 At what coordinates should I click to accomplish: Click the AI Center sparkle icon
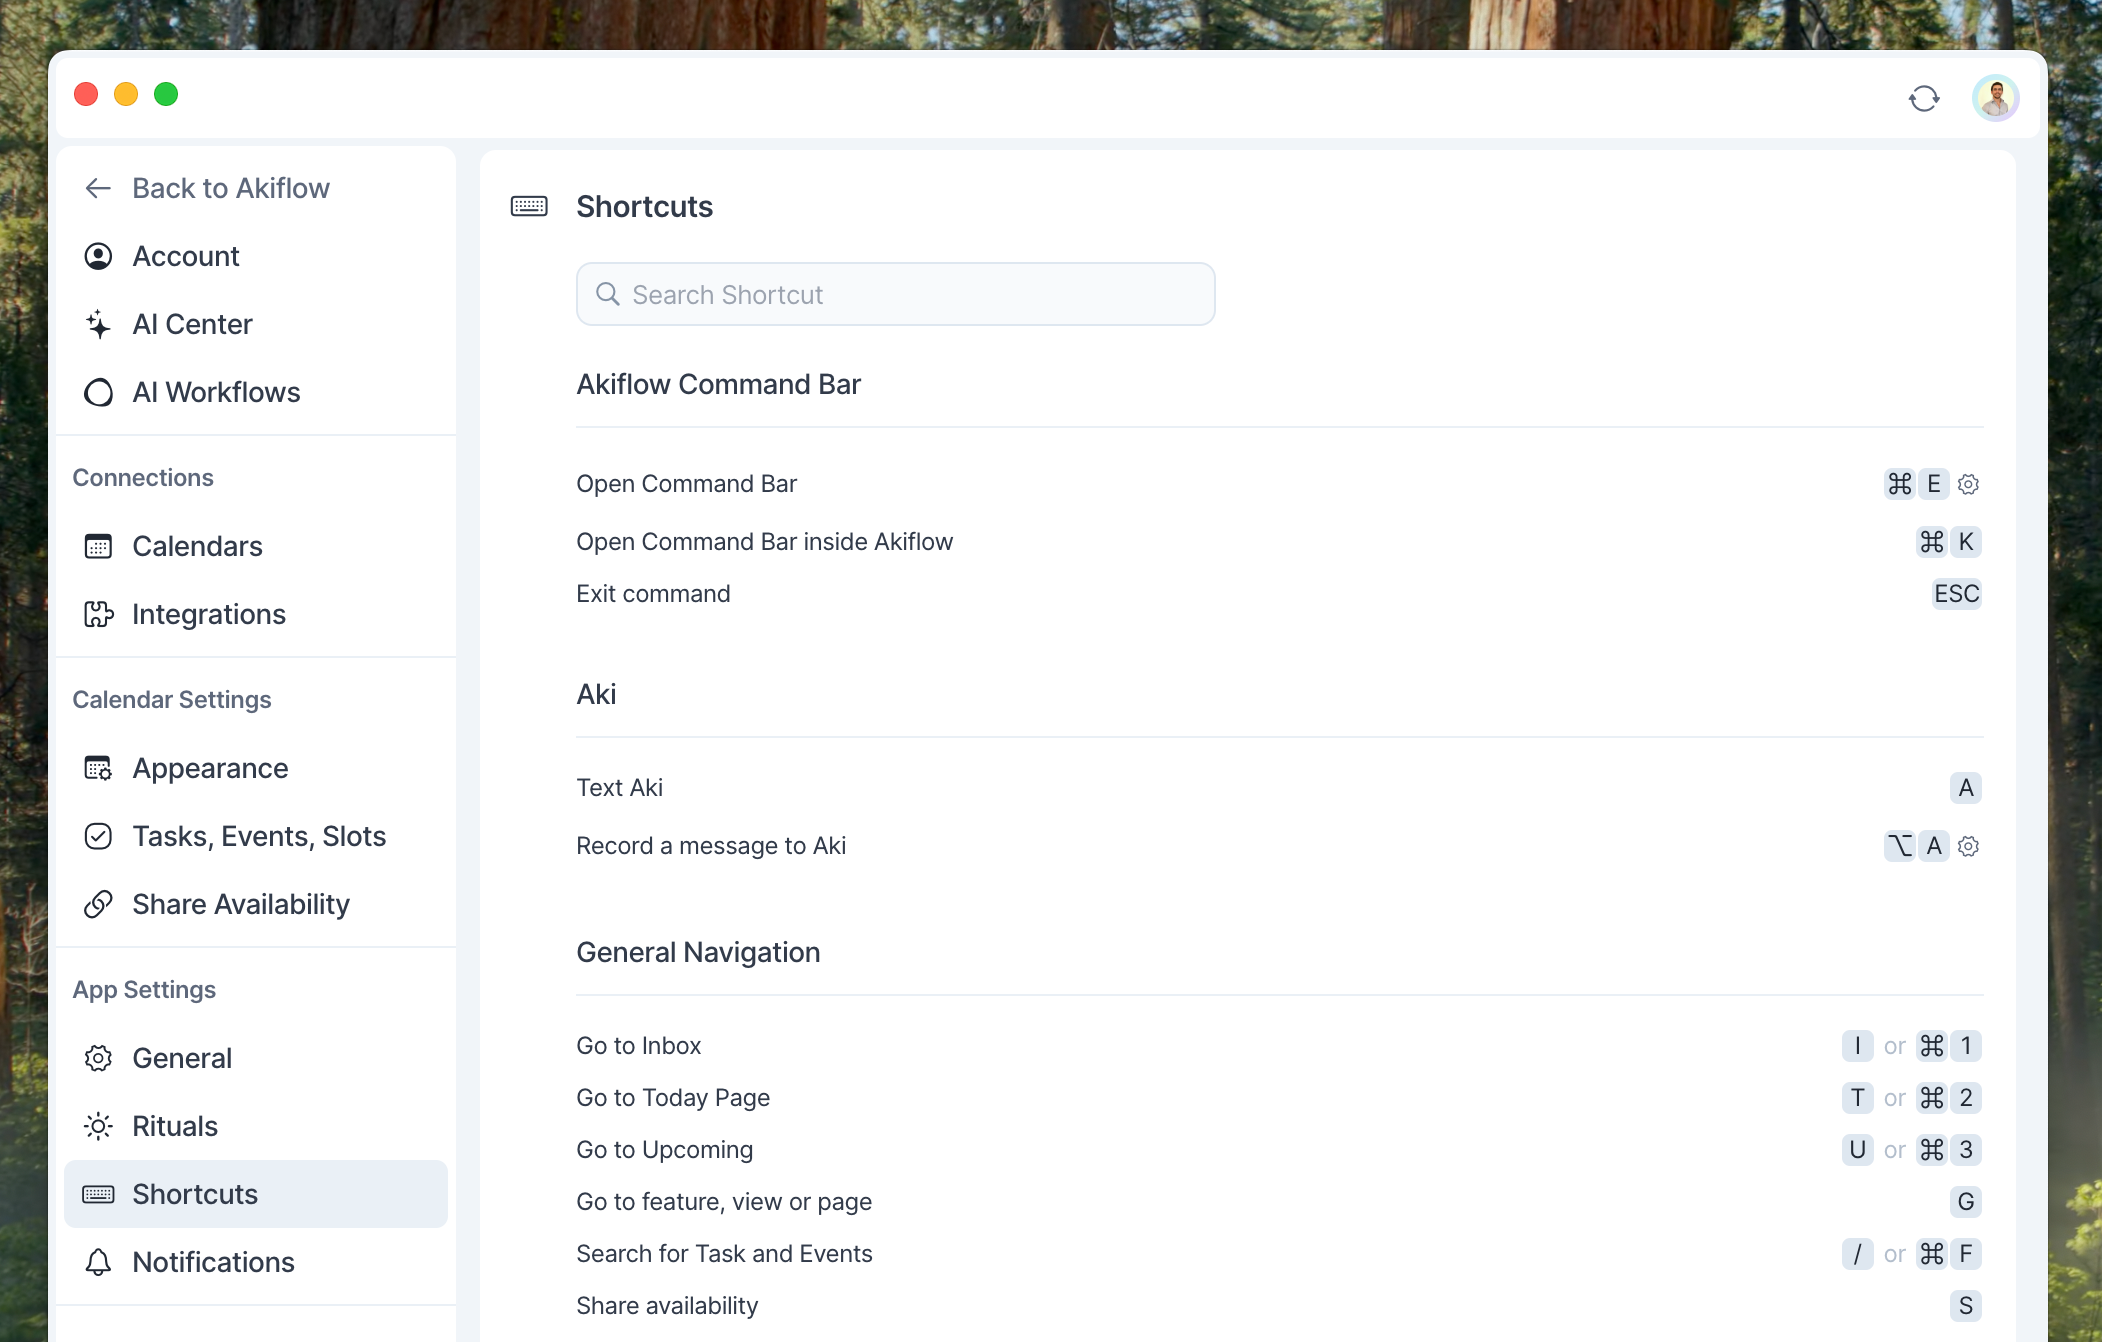[98, 324]
